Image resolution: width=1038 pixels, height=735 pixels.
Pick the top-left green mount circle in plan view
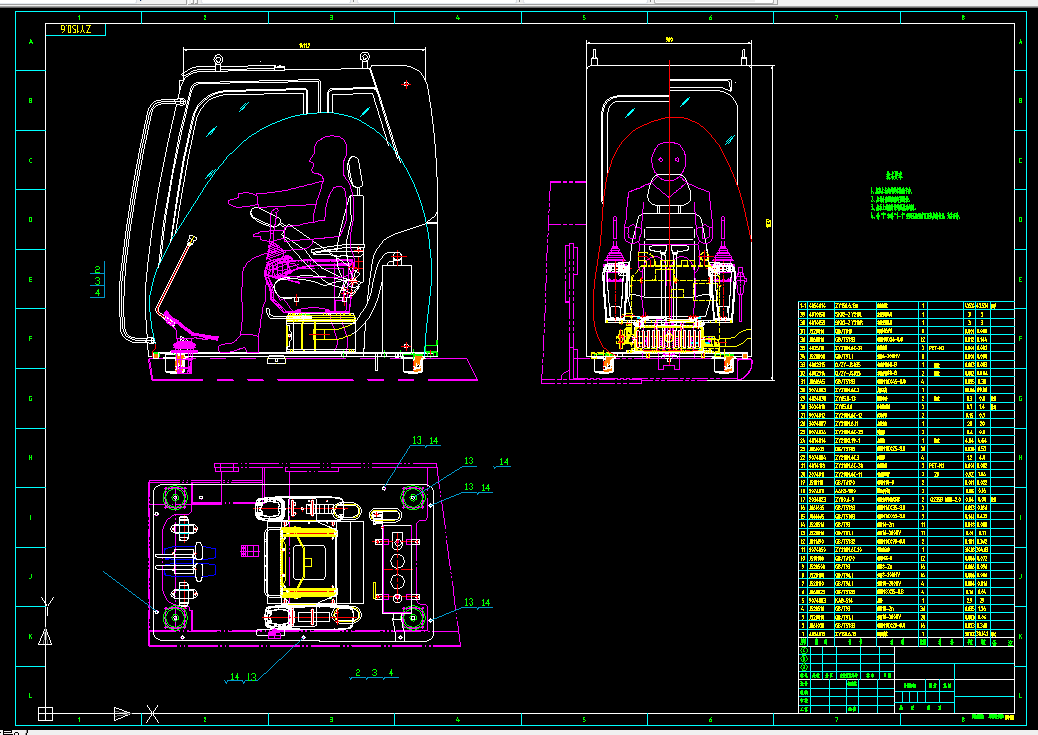[175, 497]
